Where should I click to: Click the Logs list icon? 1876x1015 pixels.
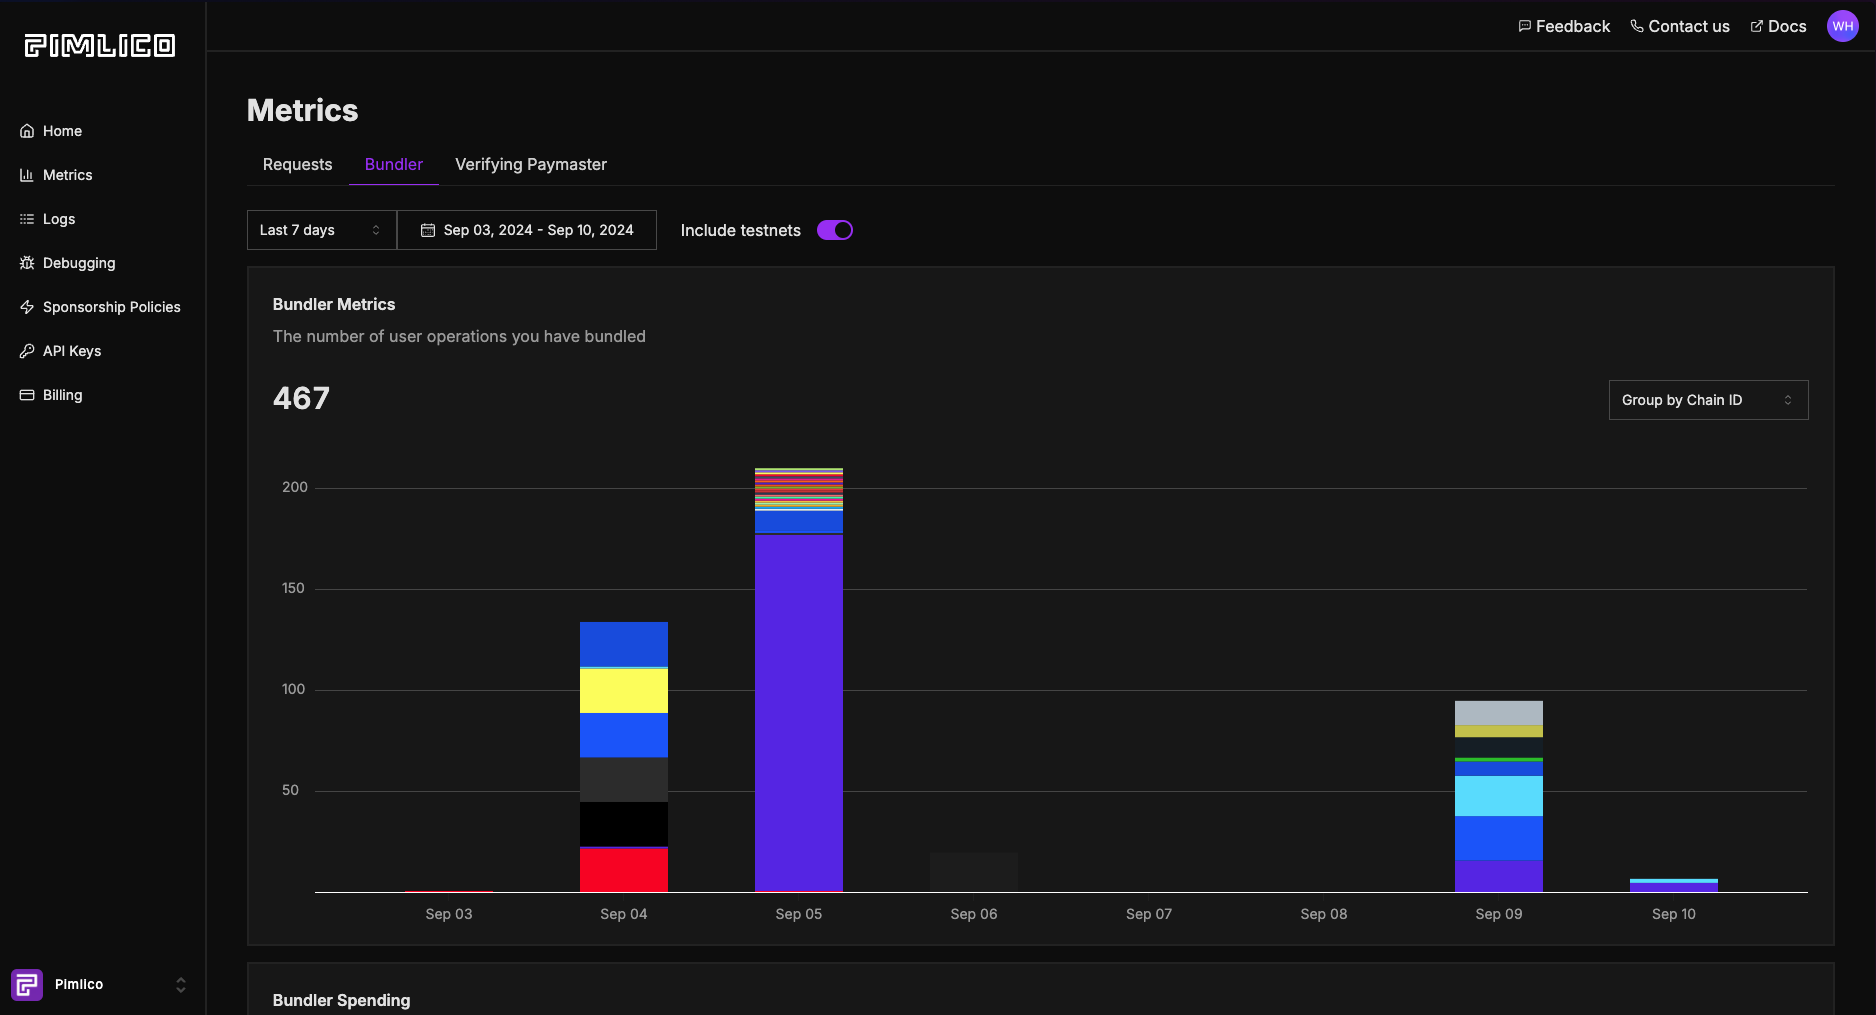[x=27, y=219]
